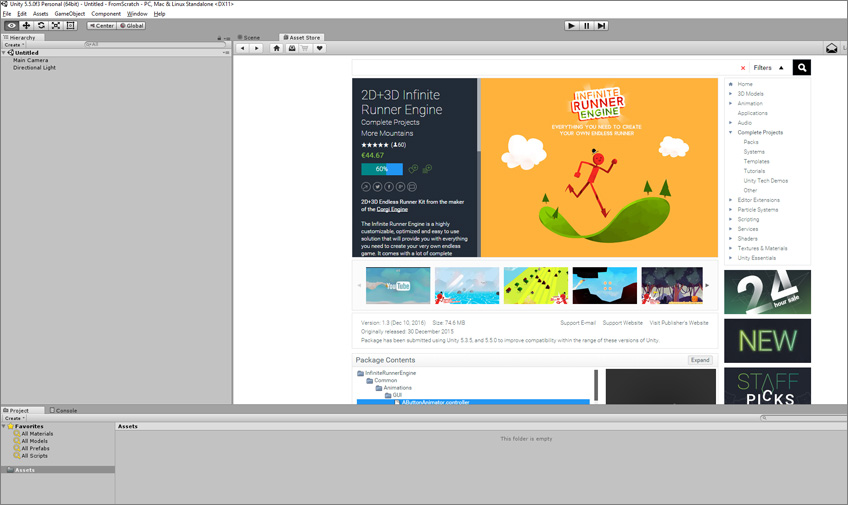Open the YouTube video thumbnail

[x=398, y=285]
